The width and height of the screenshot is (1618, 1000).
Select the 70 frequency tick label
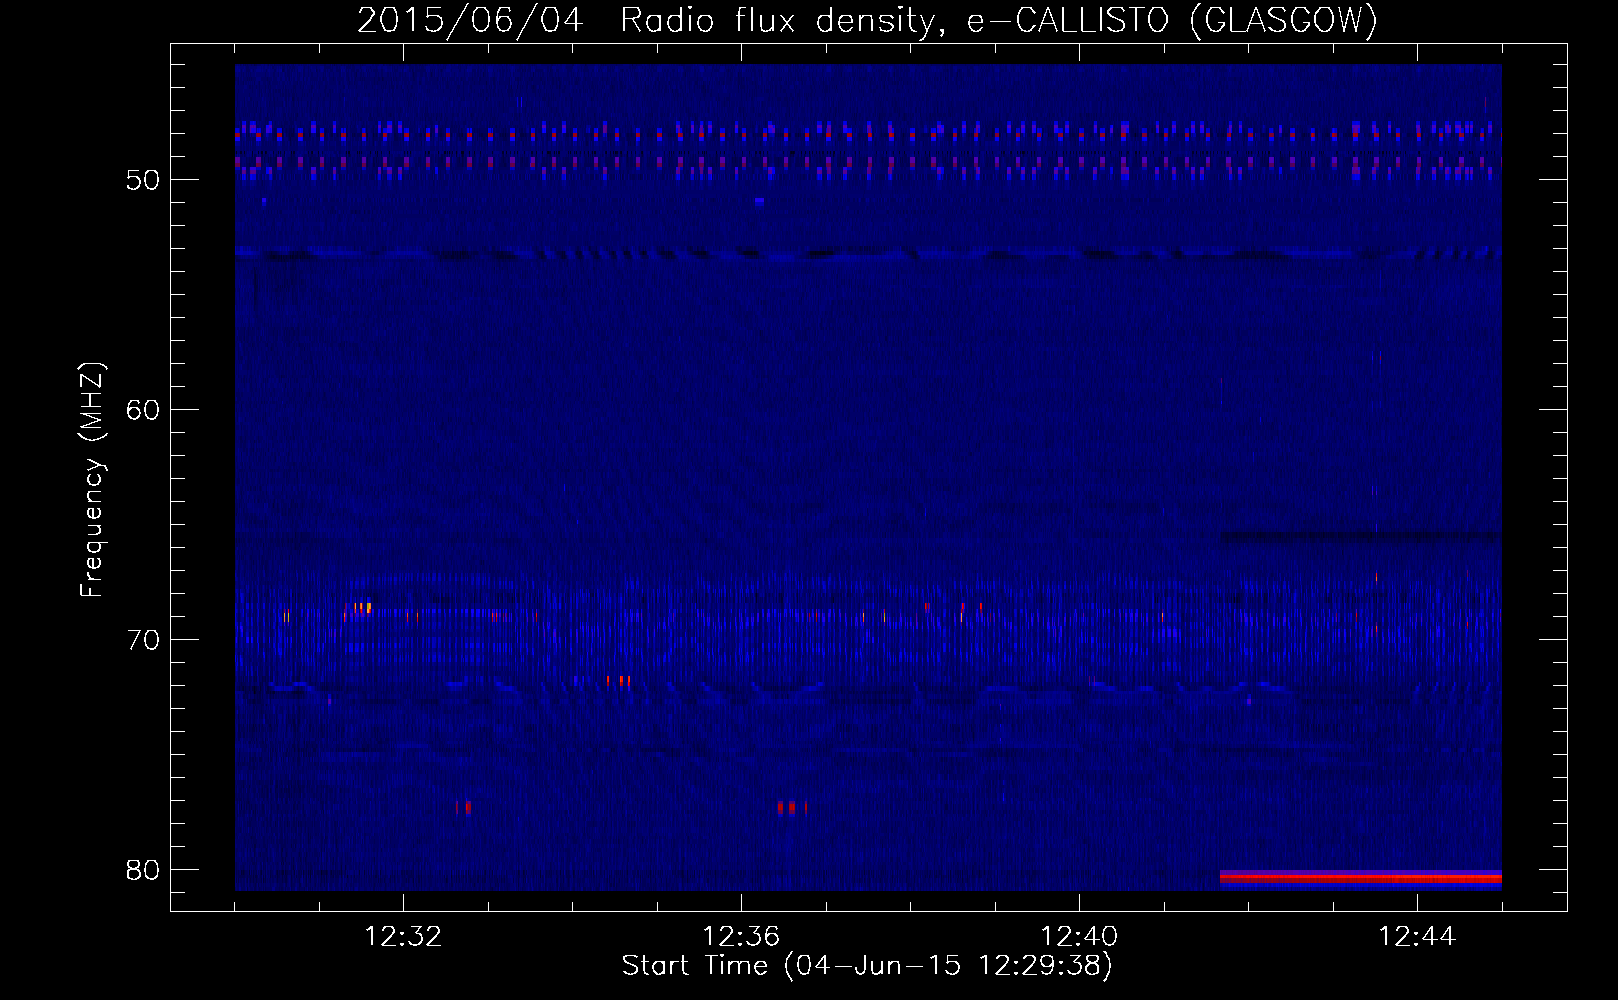[x=143, y=640]
